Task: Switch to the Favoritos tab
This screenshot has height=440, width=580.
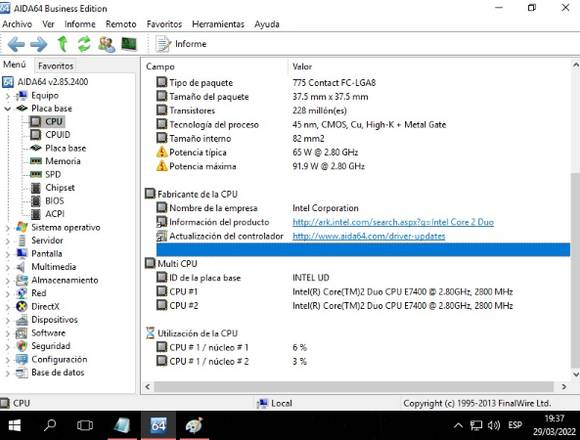Action: [55, 66]
